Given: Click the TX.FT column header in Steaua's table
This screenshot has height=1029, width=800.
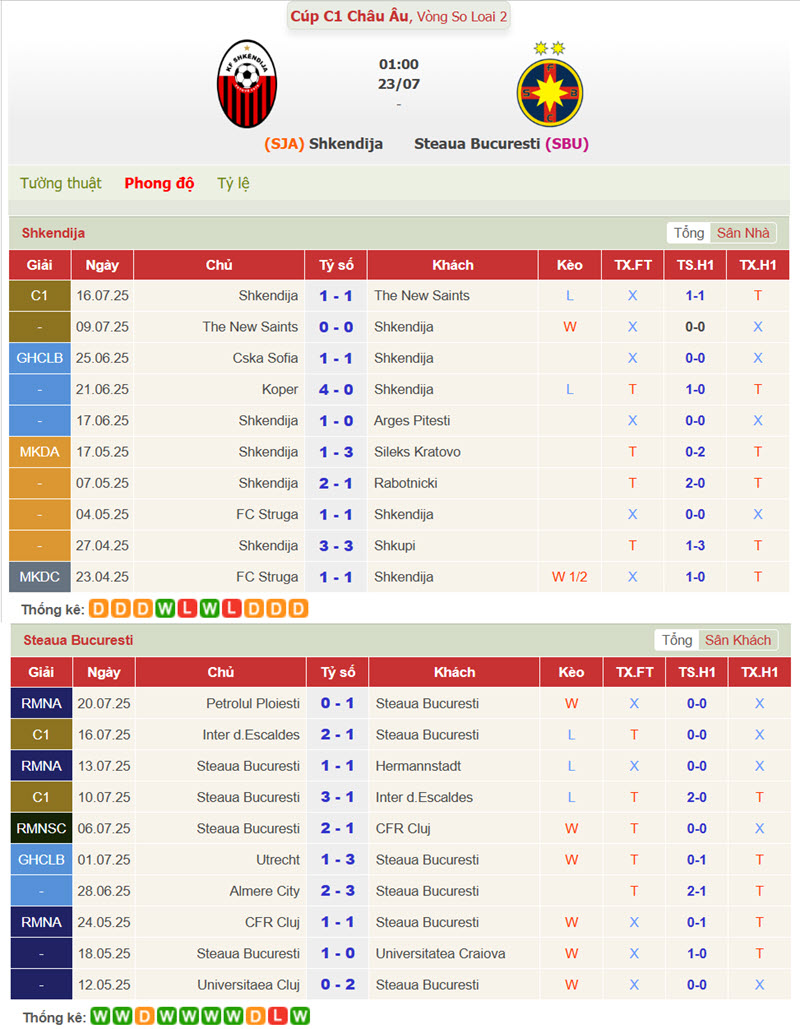Looking at the screenshot, I should point(635,672).
